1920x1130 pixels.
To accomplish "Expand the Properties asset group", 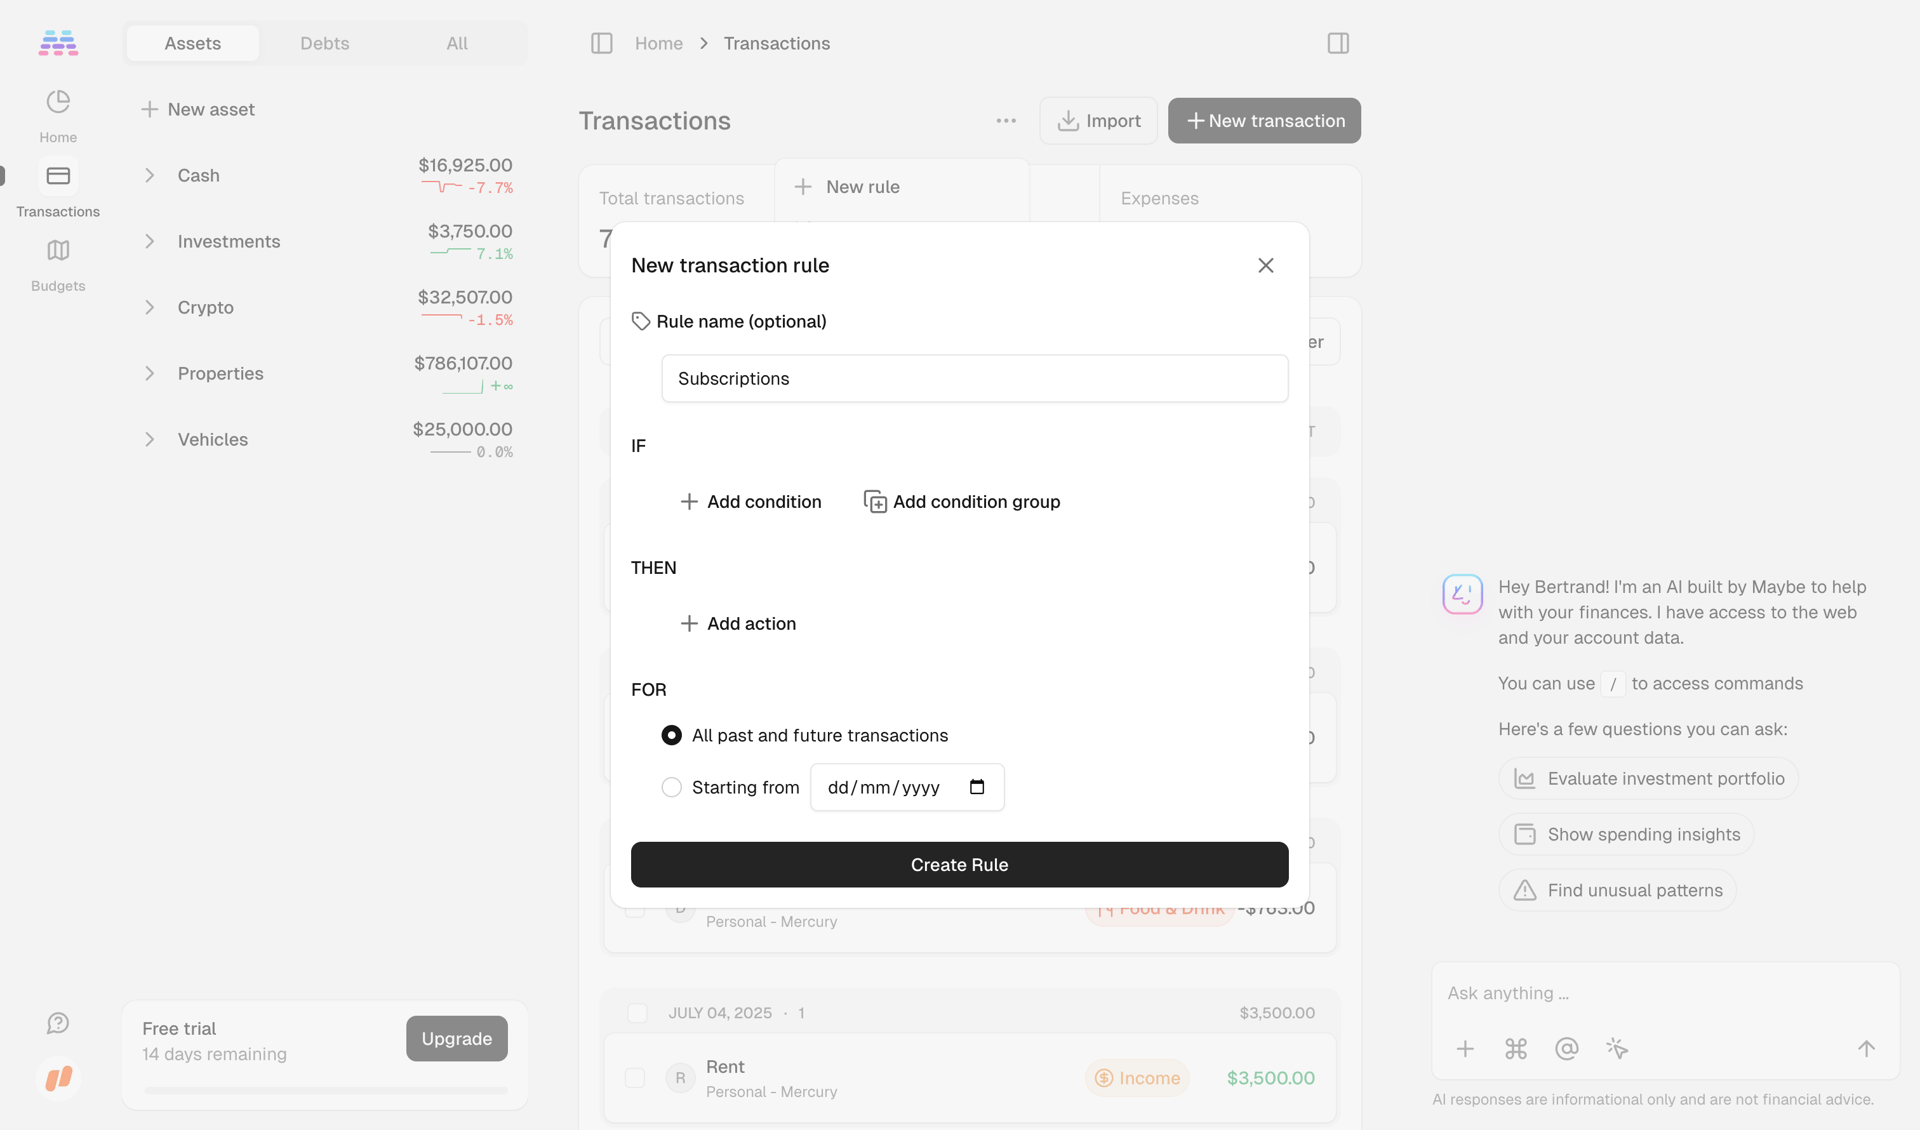I will click(149, 373).
